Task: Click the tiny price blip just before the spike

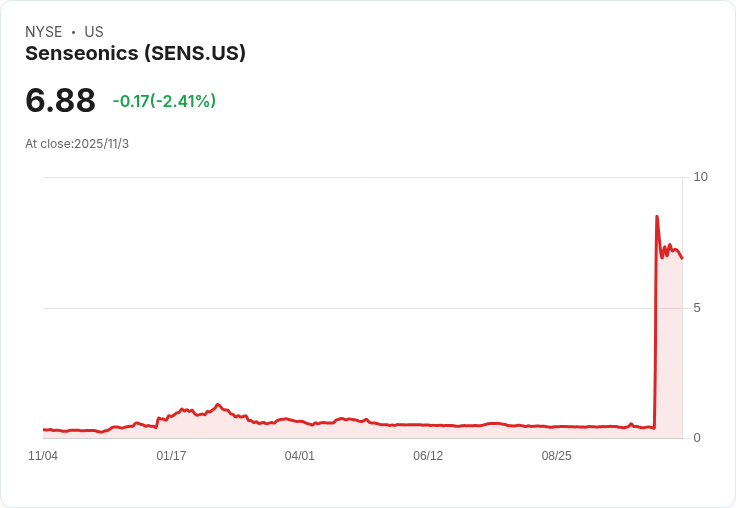Action: (x=631, y=423)
